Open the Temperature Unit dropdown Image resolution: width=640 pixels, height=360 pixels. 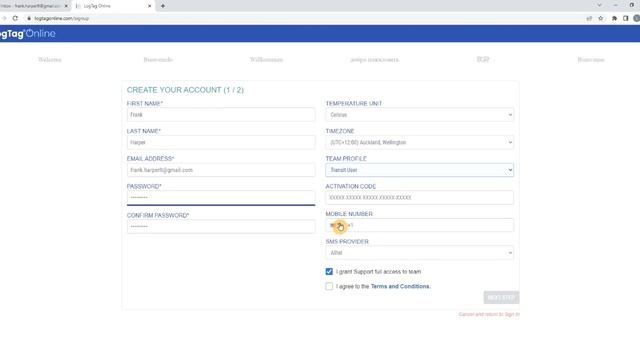(x=420, y=115)
